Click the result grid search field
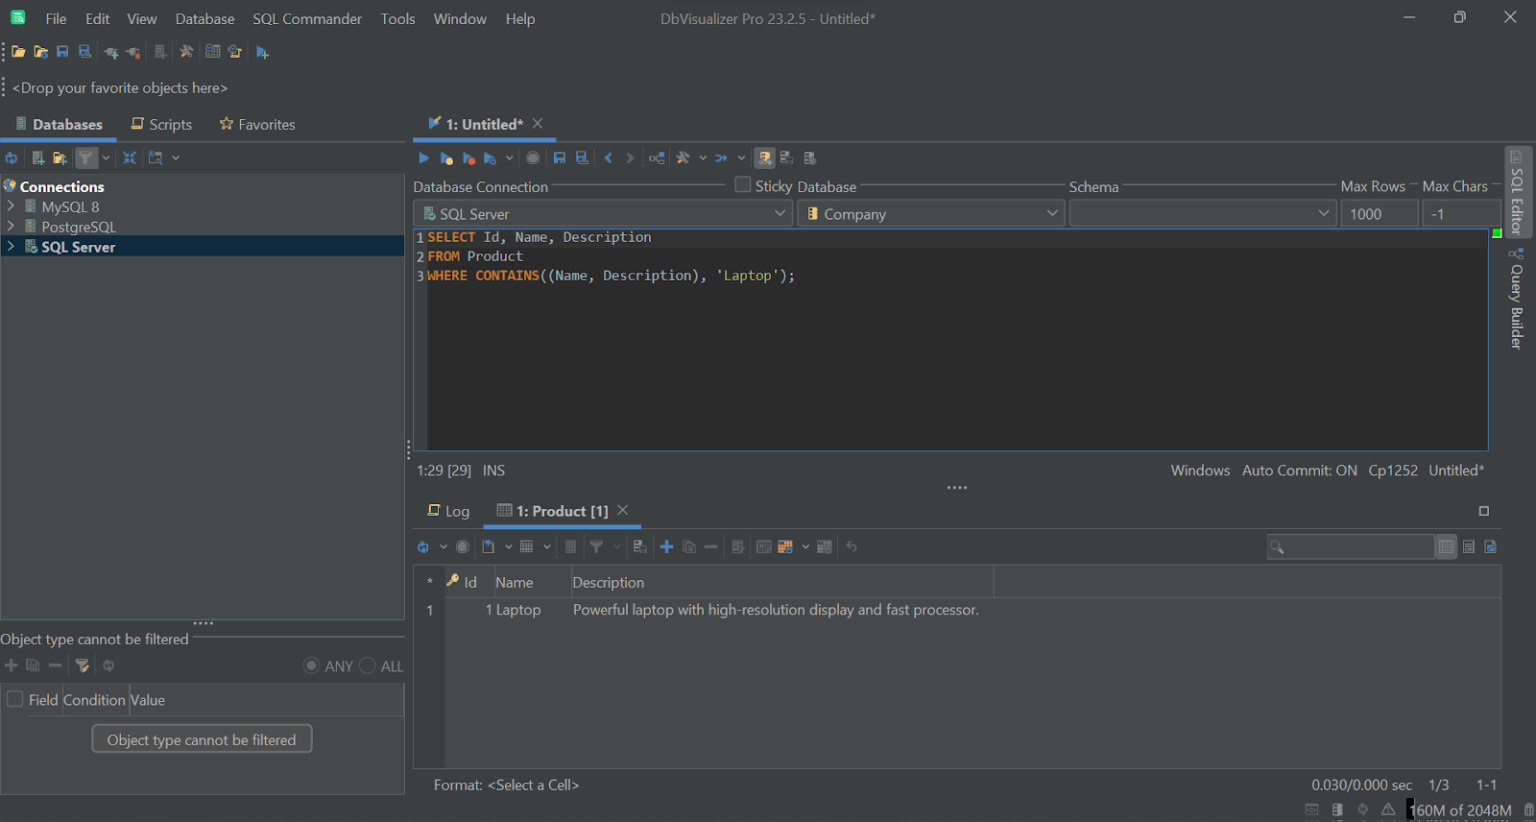This screenshot has width=1536, height=822. (1350, 546)
